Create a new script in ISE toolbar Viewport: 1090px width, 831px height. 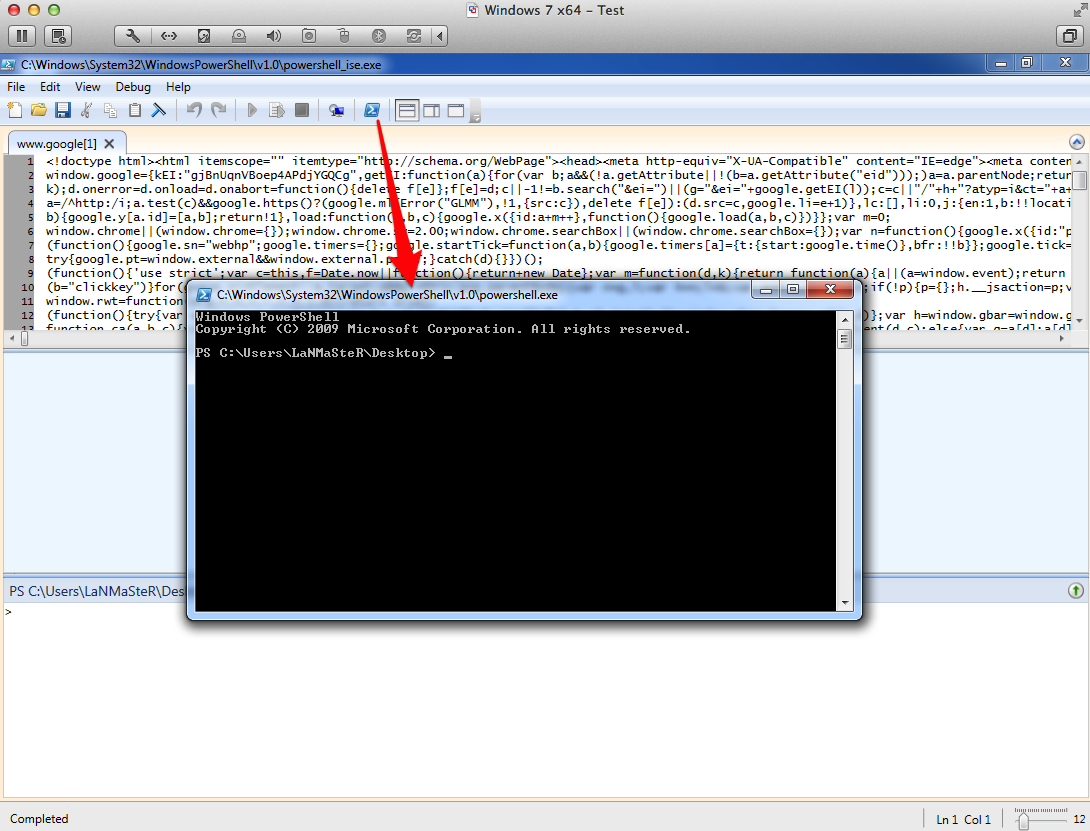[x=15, y=110]
